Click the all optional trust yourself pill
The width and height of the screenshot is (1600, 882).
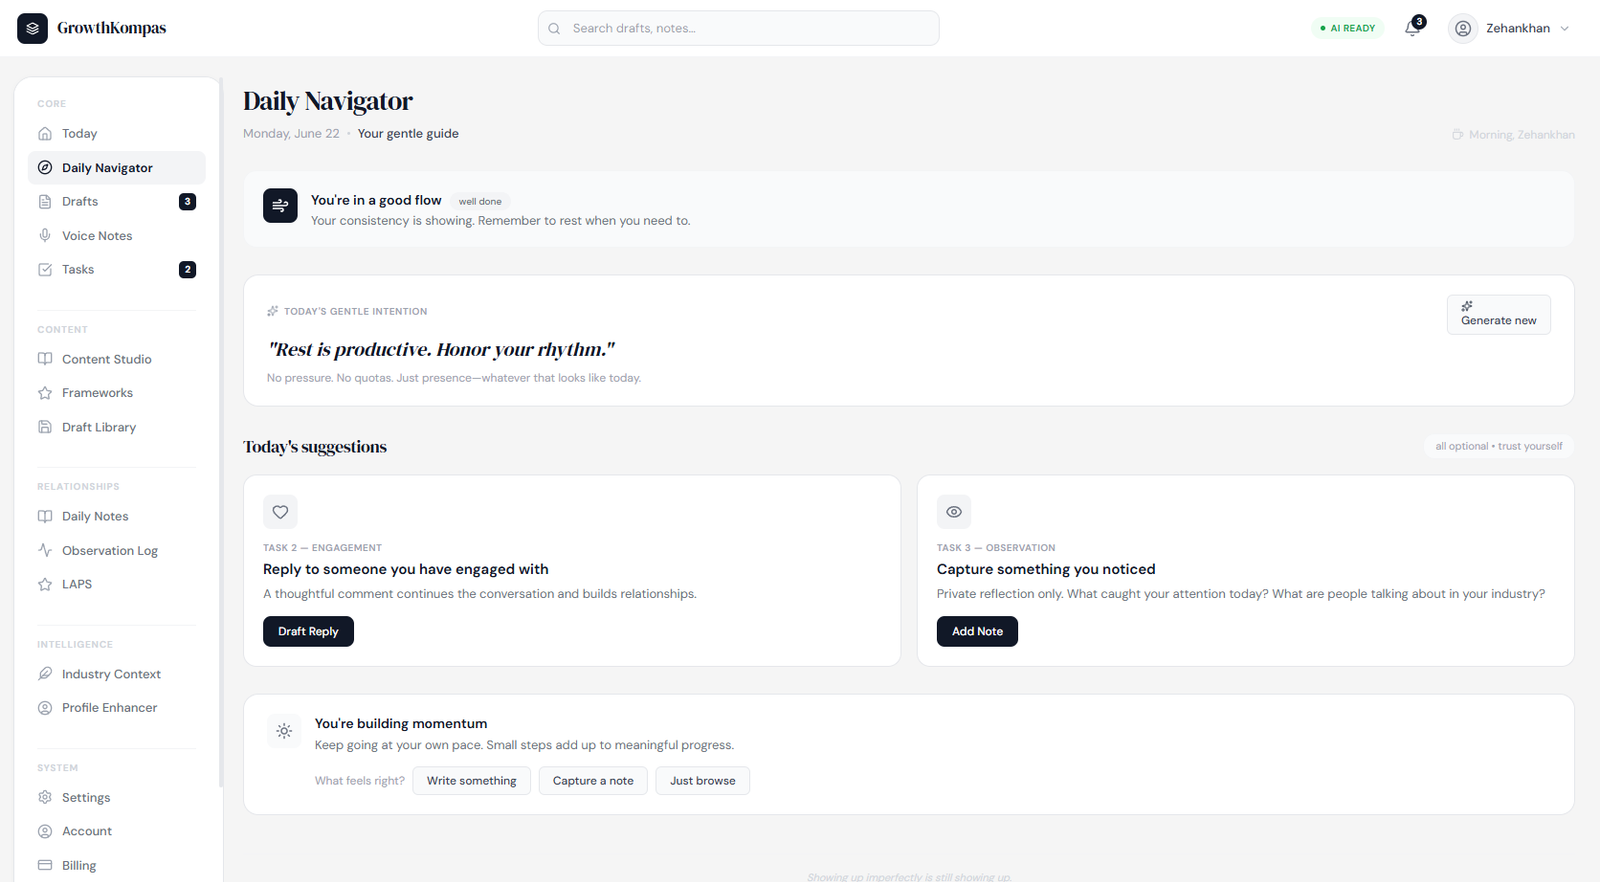(1499, 446)
